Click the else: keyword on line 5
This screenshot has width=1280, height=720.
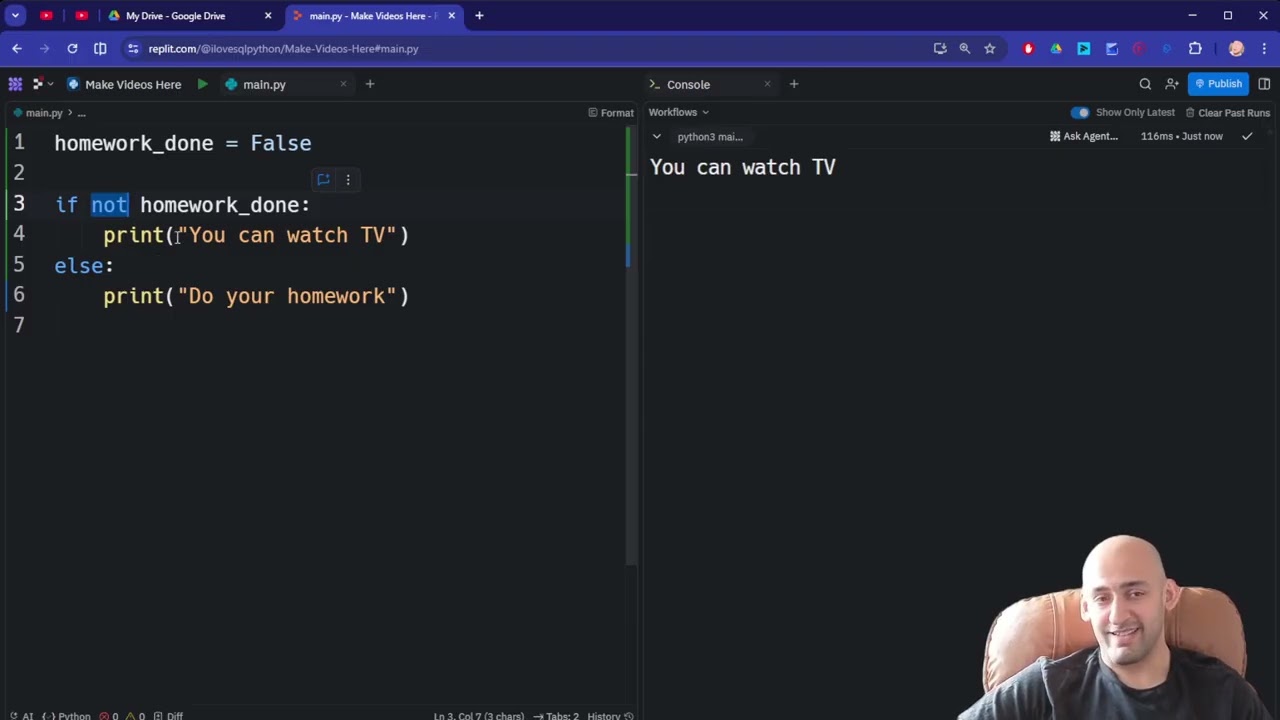(x=84, y=266)
